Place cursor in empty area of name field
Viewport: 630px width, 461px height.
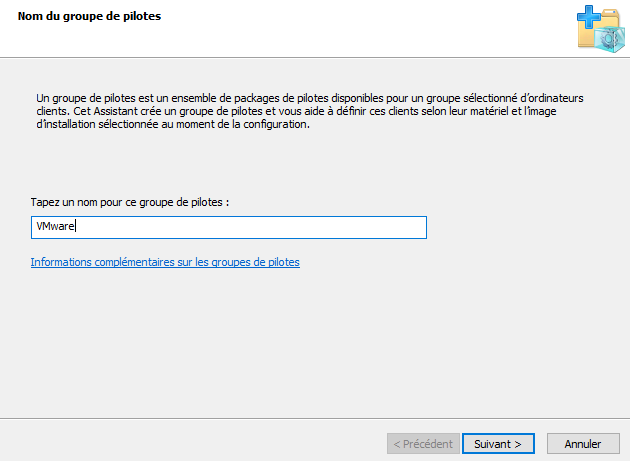click(x=249, y=227)
